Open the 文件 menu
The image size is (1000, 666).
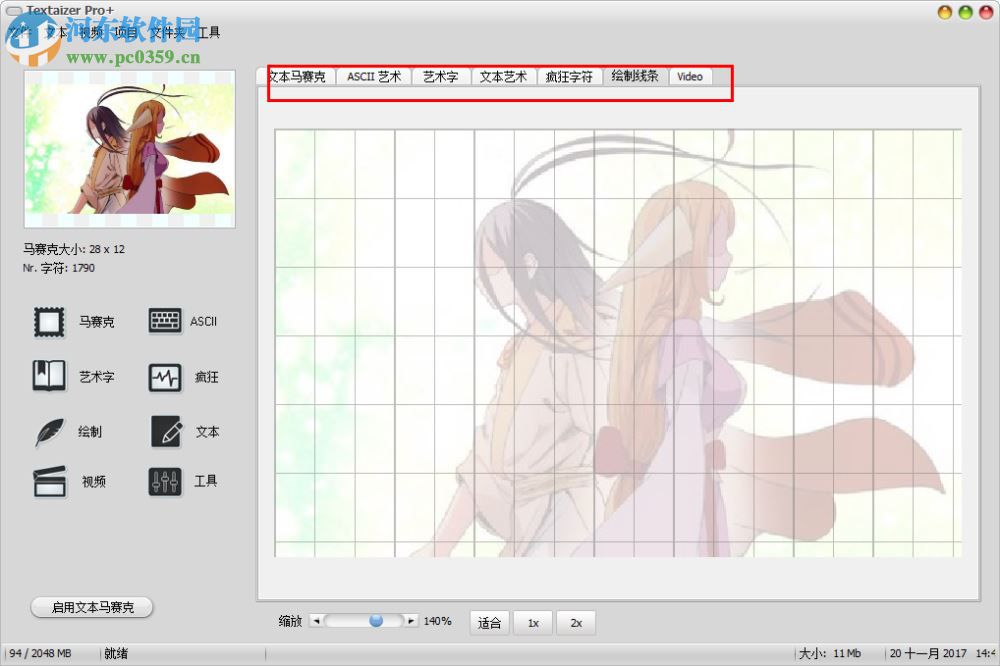pyautogui.click(x=16, y=32)
